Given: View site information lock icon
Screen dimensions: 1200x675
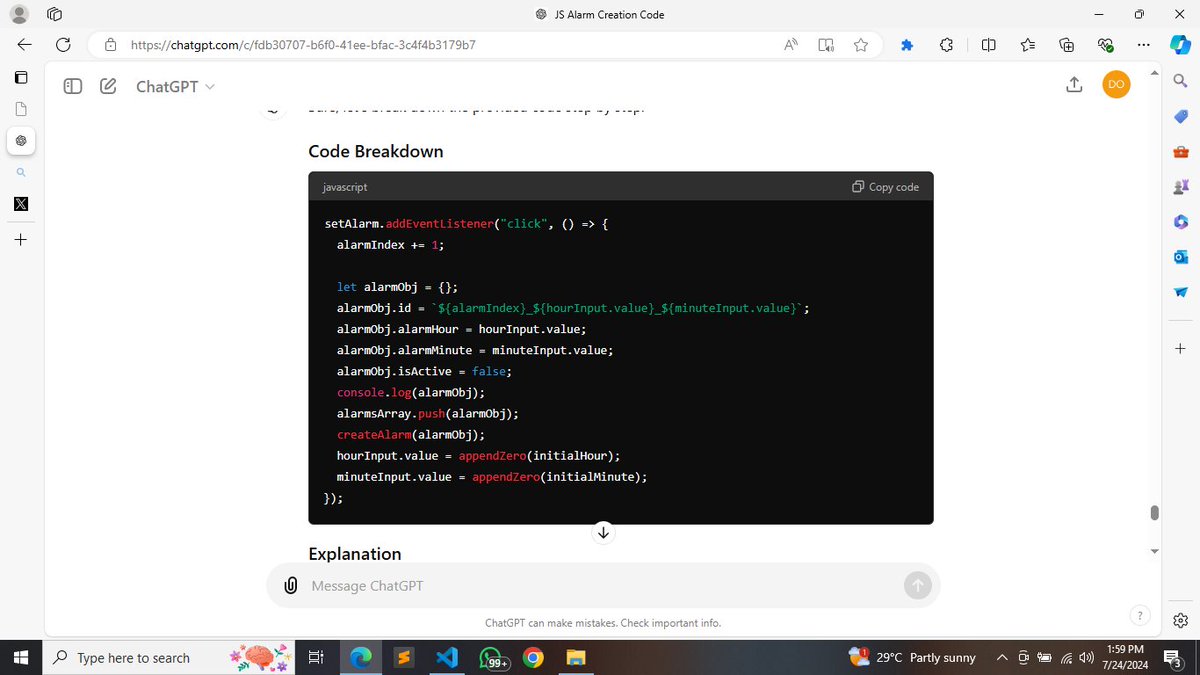Looking at the screenshot, I should (x=111, y=45).
